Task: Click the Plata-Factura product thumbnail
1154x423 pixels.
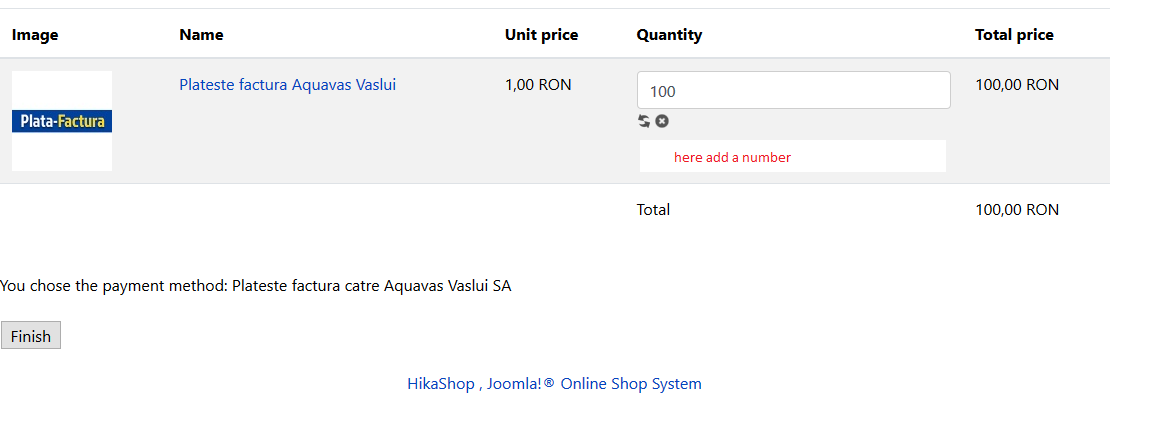Action: pyautogui.click(x=62, y=121)
